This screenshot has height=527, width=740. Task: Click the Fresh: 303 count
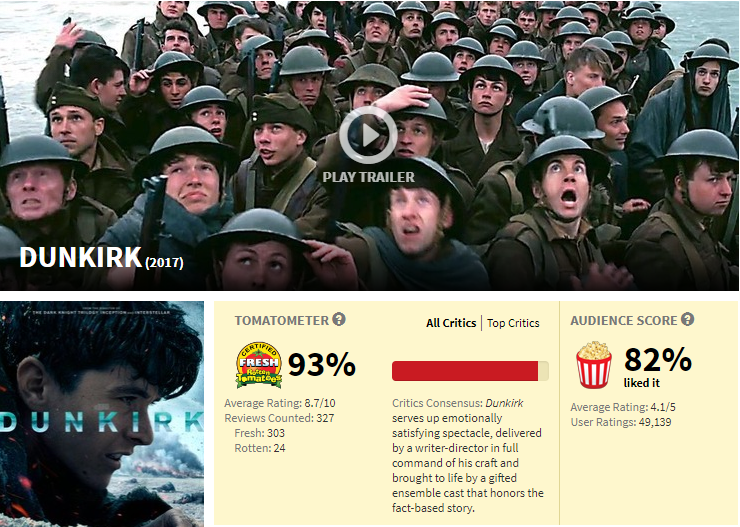pos(260,433)
